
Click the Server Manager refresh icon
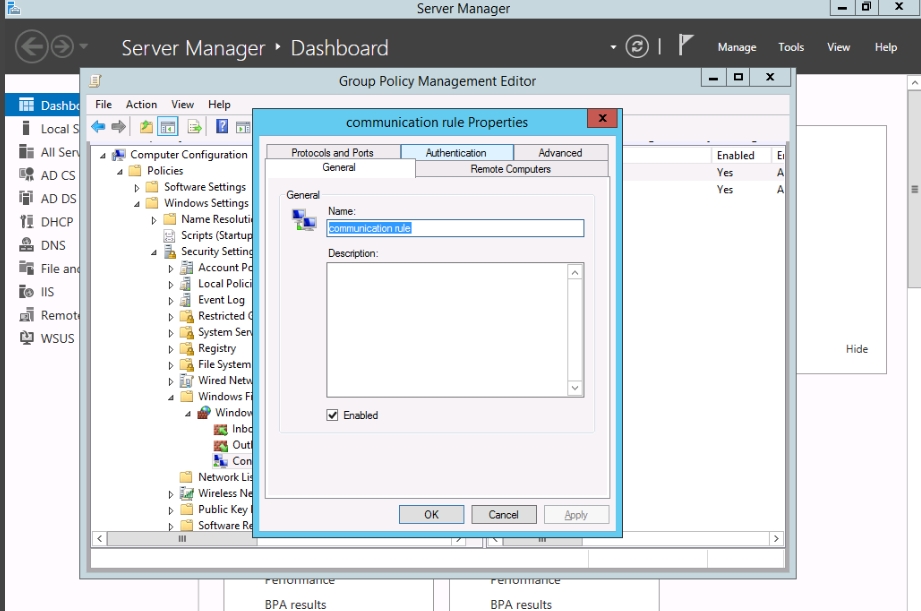click(x=637, y=46)
